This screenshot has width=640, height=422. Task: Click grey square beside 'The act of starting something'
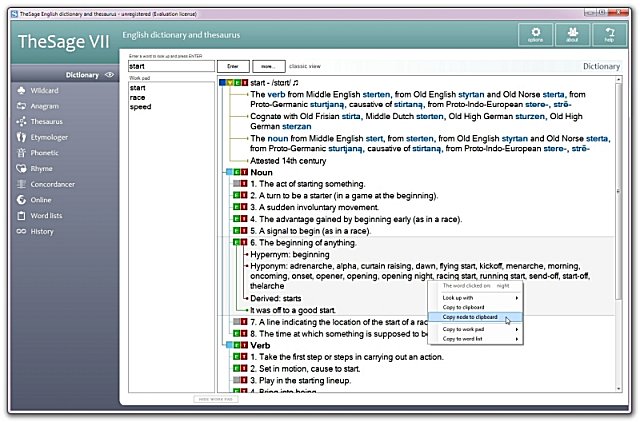pos(237,184)
